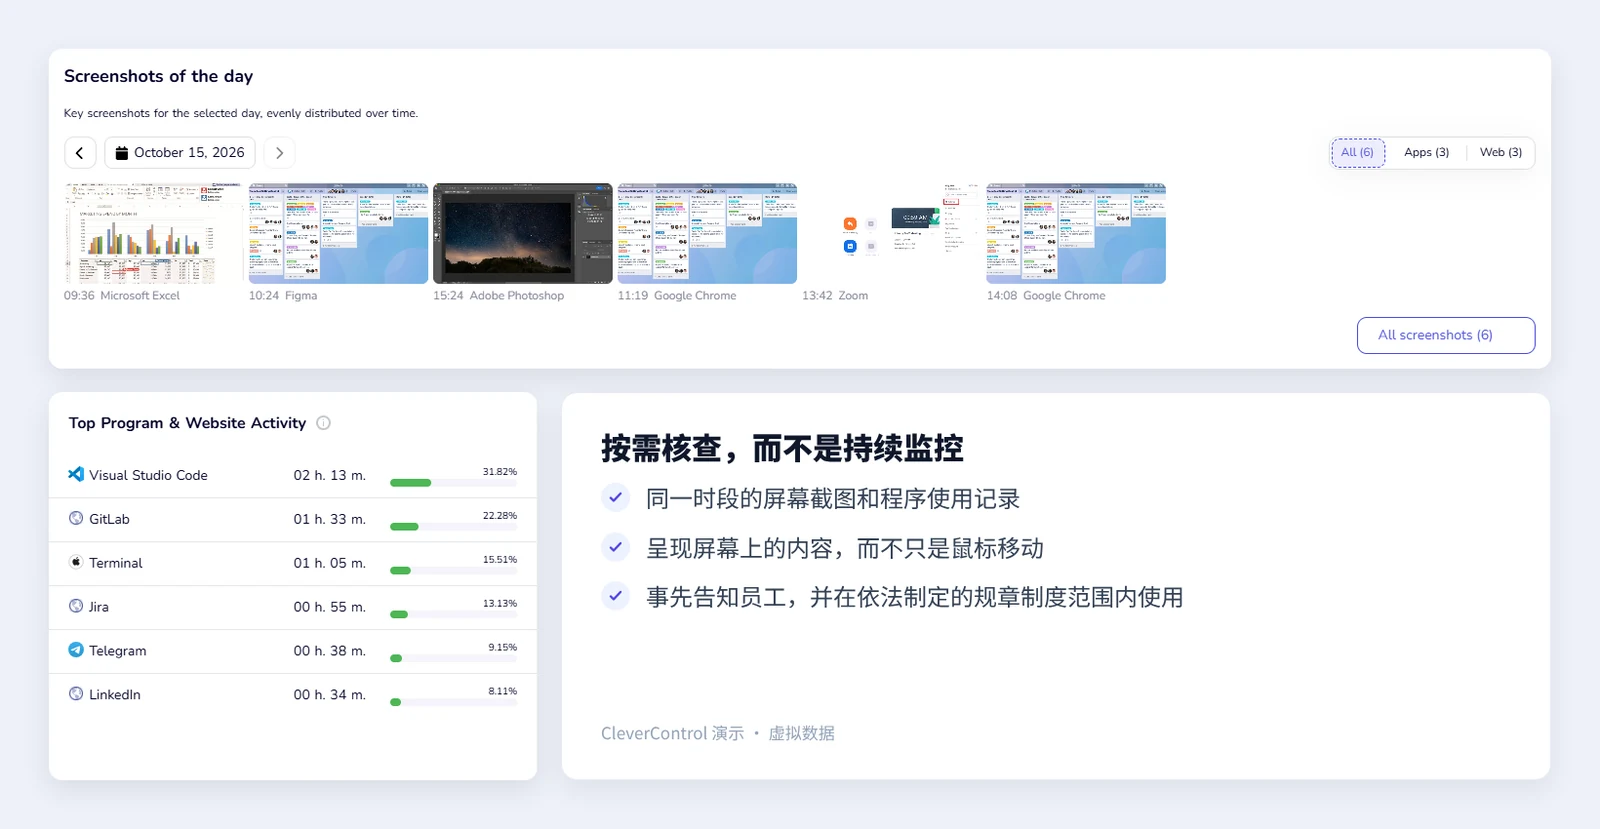
Task: Open the 09:36 Microsoft Excel screenshot
Action: click(154, 233)
